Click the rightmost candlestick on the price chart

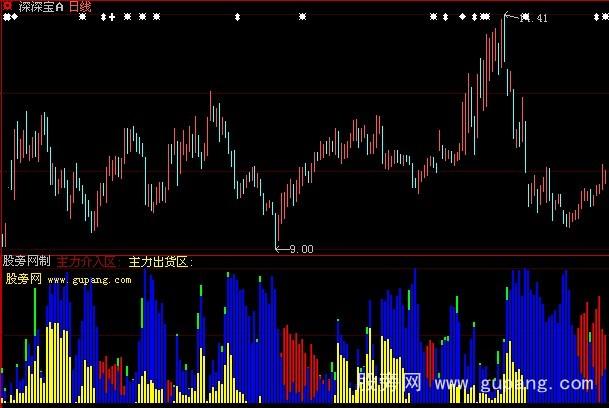tap(604, 177)
